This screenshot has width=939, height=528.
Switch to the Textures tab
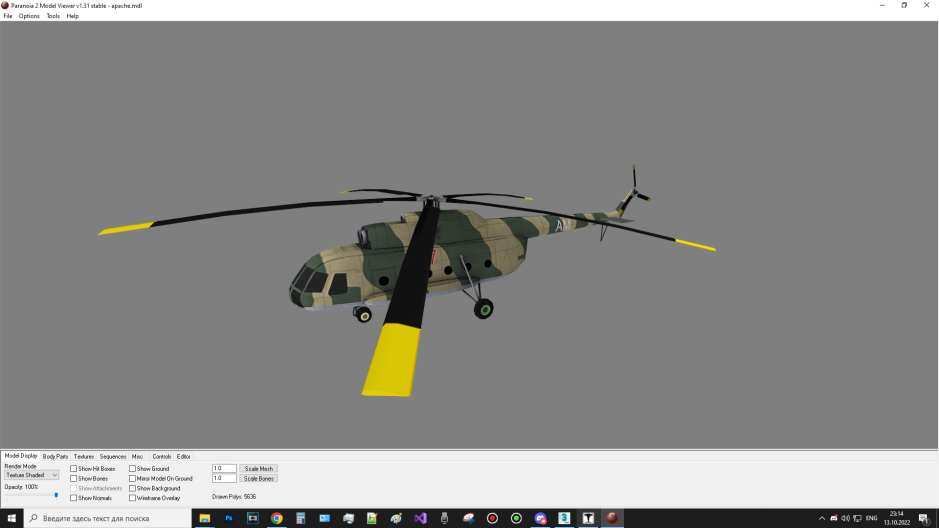(x=84, y=456)
